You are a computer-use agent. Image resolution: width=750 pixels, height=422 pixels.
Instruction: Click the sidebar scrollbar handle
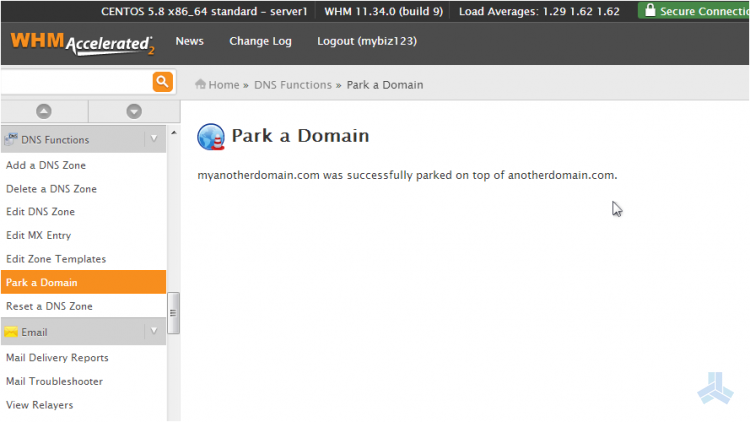(x=173, y=313)
